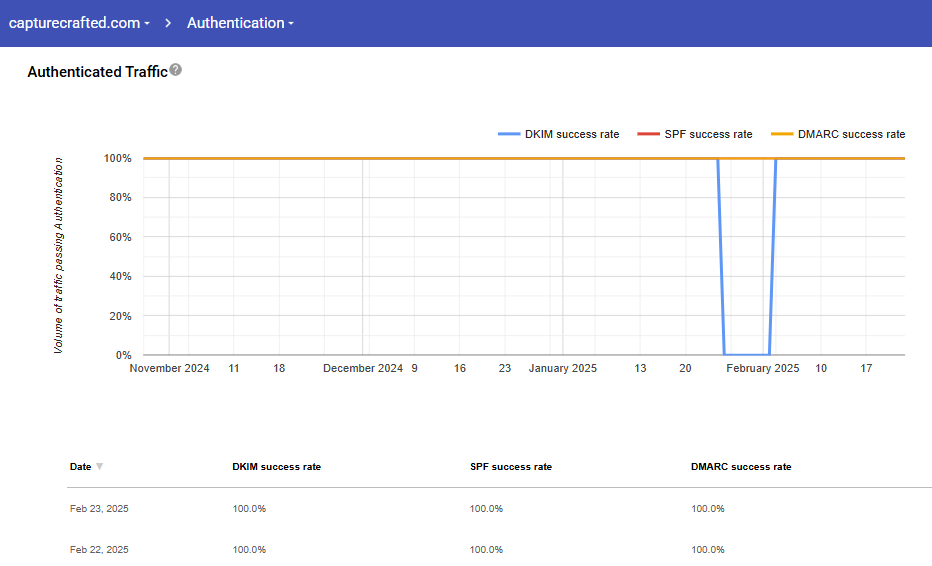This screenshot has height=566, width=932.
Task: Toggle SPF success rate legend label
Action: 708,134
